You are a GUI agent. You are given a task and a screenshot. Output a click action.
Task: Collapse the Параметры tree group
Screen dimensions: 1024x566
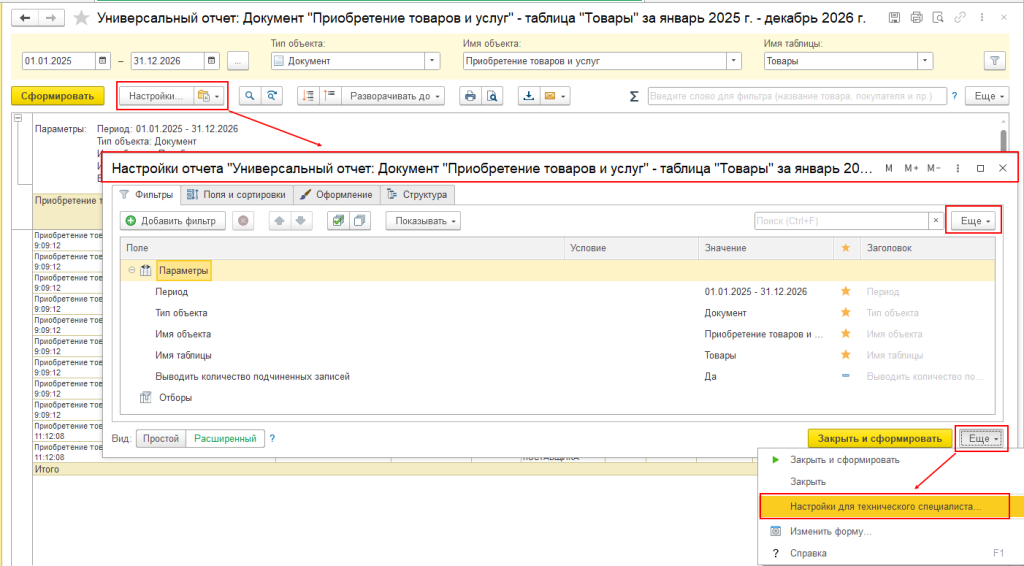(x=130, y=270)
